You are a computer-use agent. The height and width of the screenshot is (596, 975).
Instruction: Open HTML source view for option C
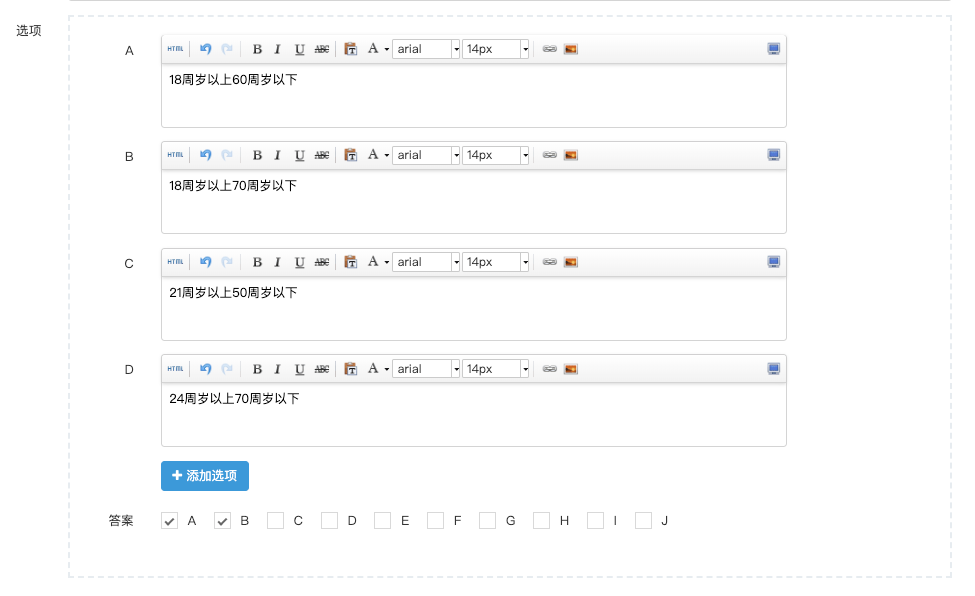click(x=175, y=263)
